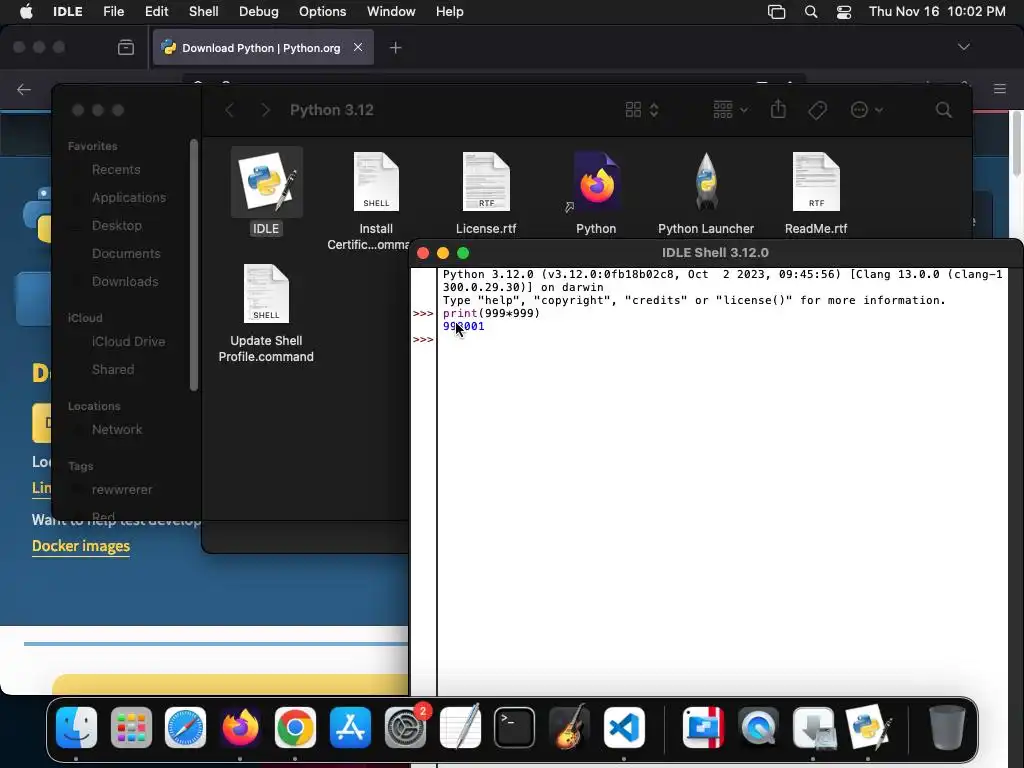Open Launchpad from the Dock
The image size is (1024, 768).
(131, 728)
